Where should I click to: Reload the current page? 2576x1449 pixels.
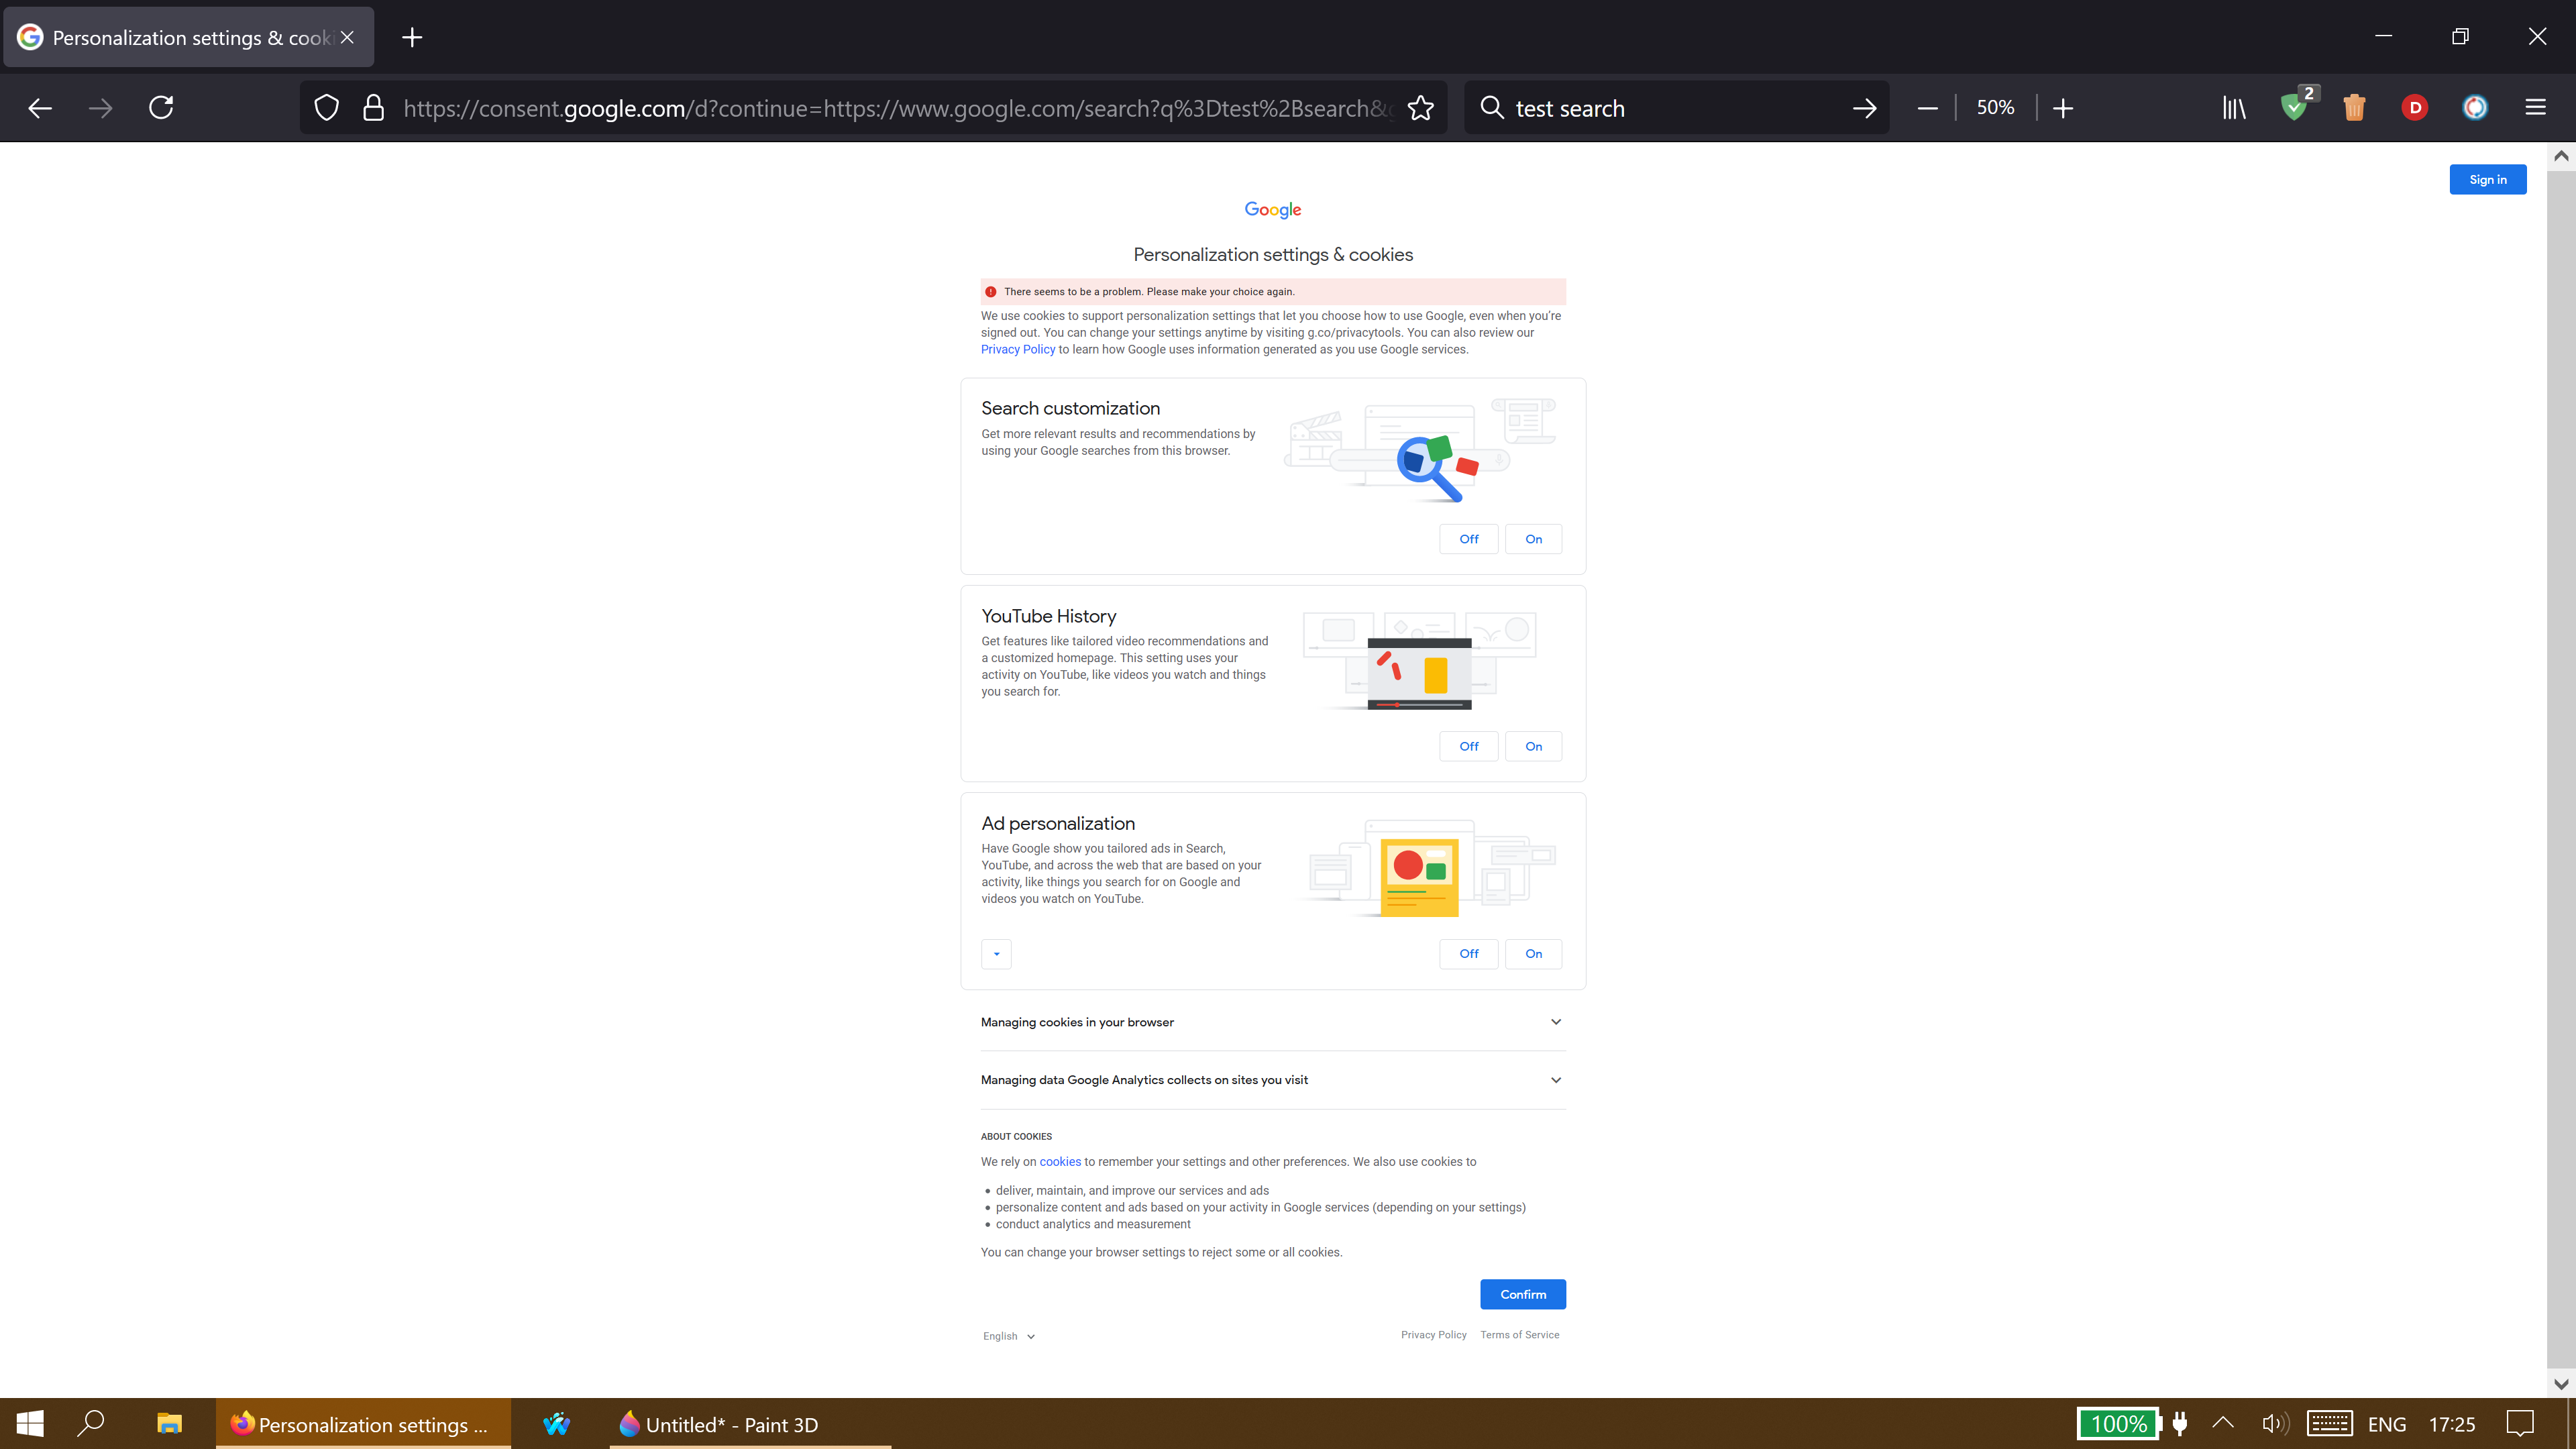[x=161, y=108]
